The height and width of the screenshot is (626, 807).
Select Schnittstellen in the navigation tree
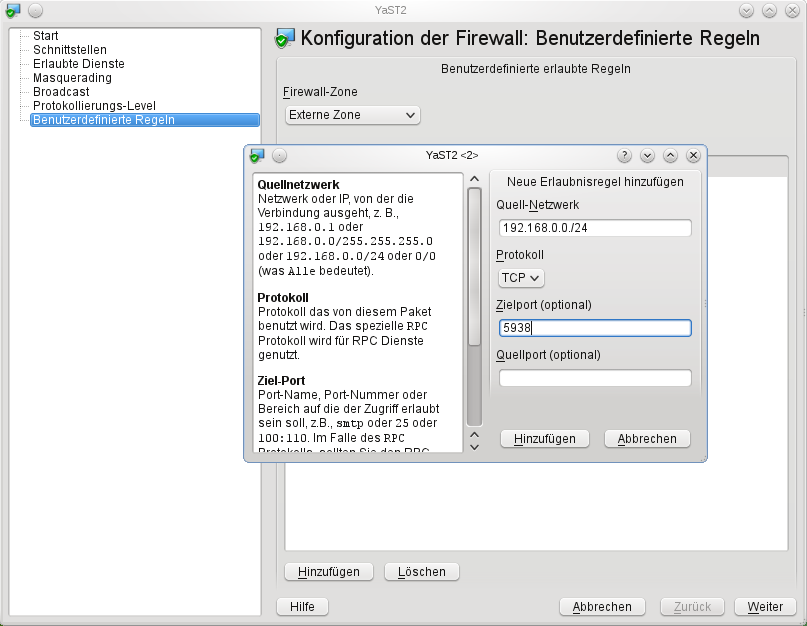click(x=70, y=50)
